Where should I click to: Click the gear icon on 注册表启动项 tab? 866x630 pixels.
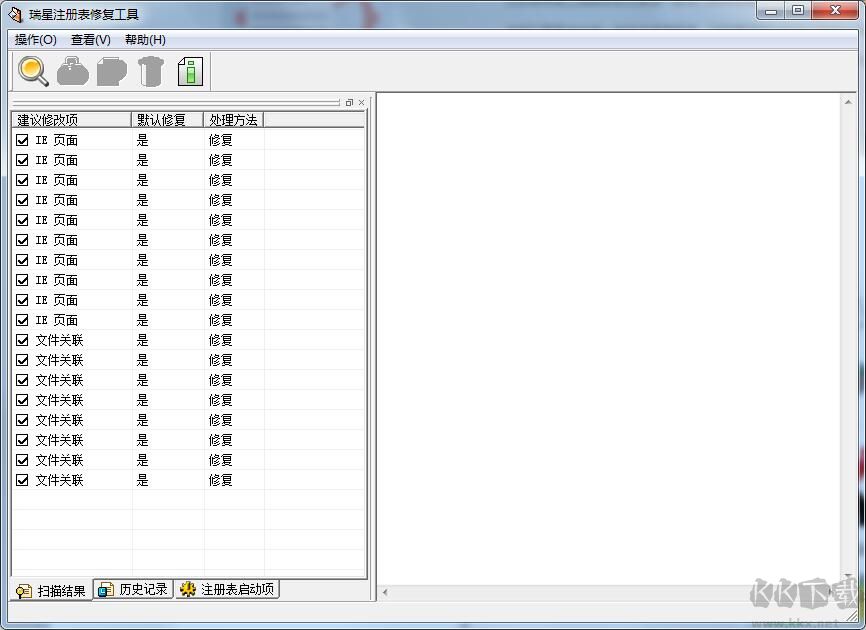point(188,590)
